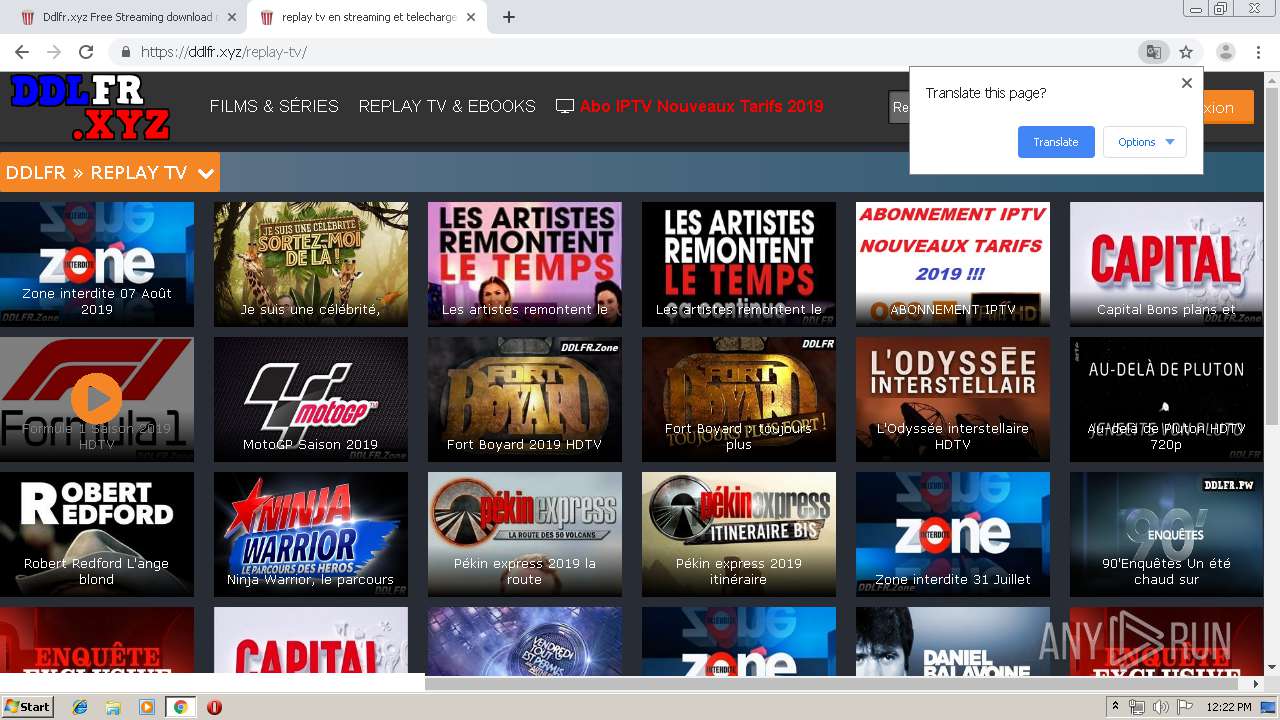Click into the site search field
1280x720 pixels.
click(x=898, y=107)
